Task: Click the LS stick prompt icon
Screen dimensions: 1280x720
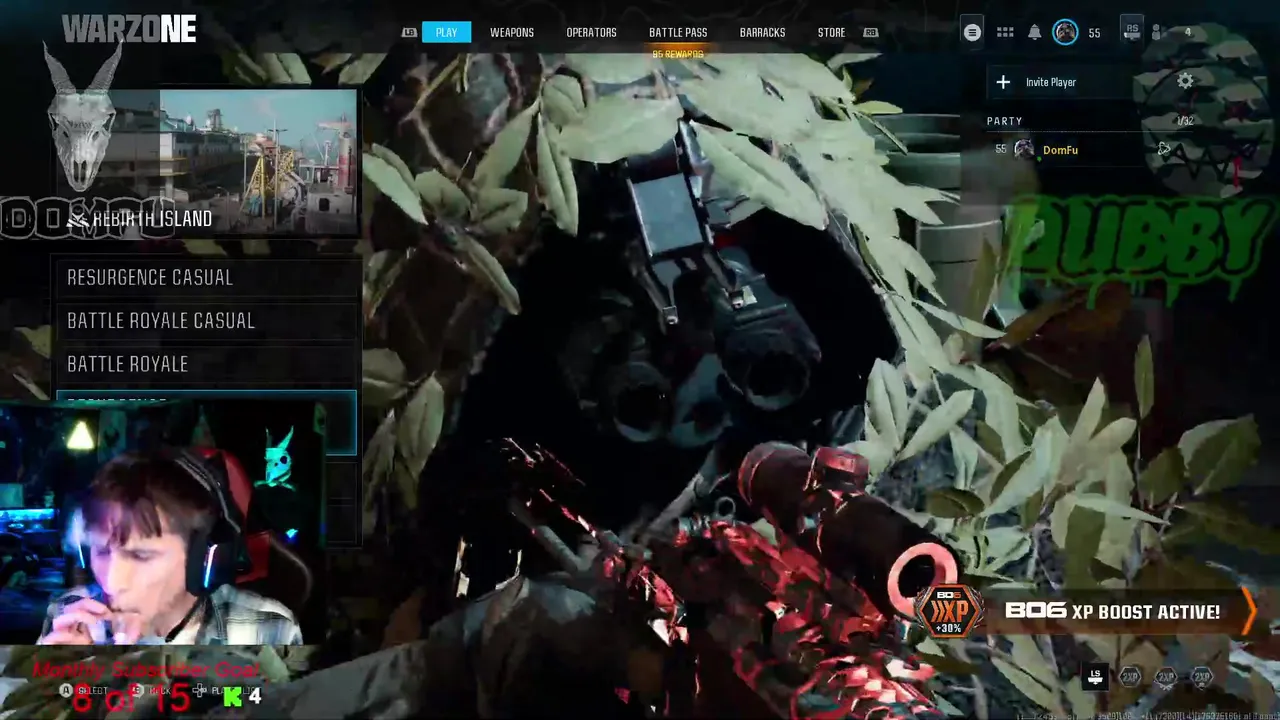Action: [x=1096, y=677]
